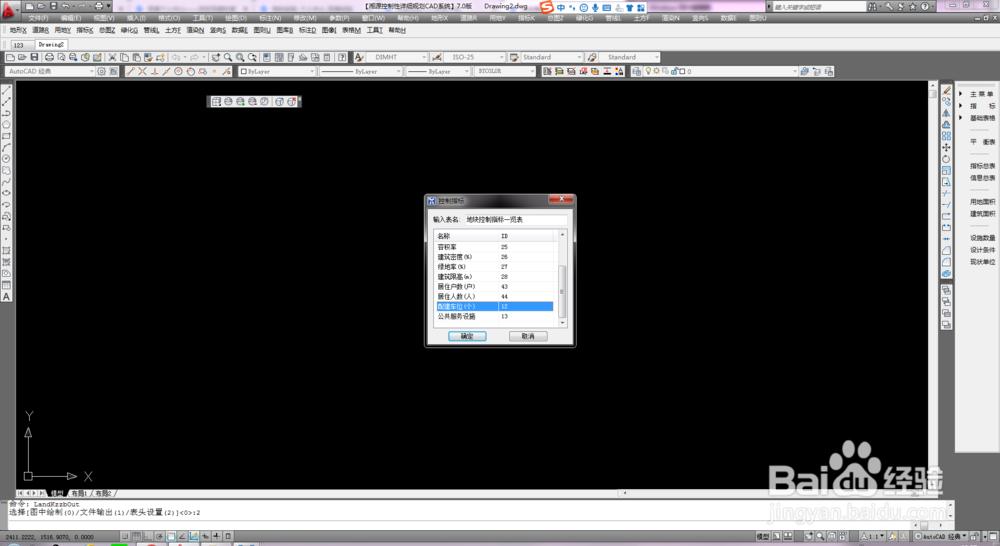Click the Zoom Realtime magnifier in the standard toolbar
The width and height of the screenshot is (1000, 546).
point(228,57)
